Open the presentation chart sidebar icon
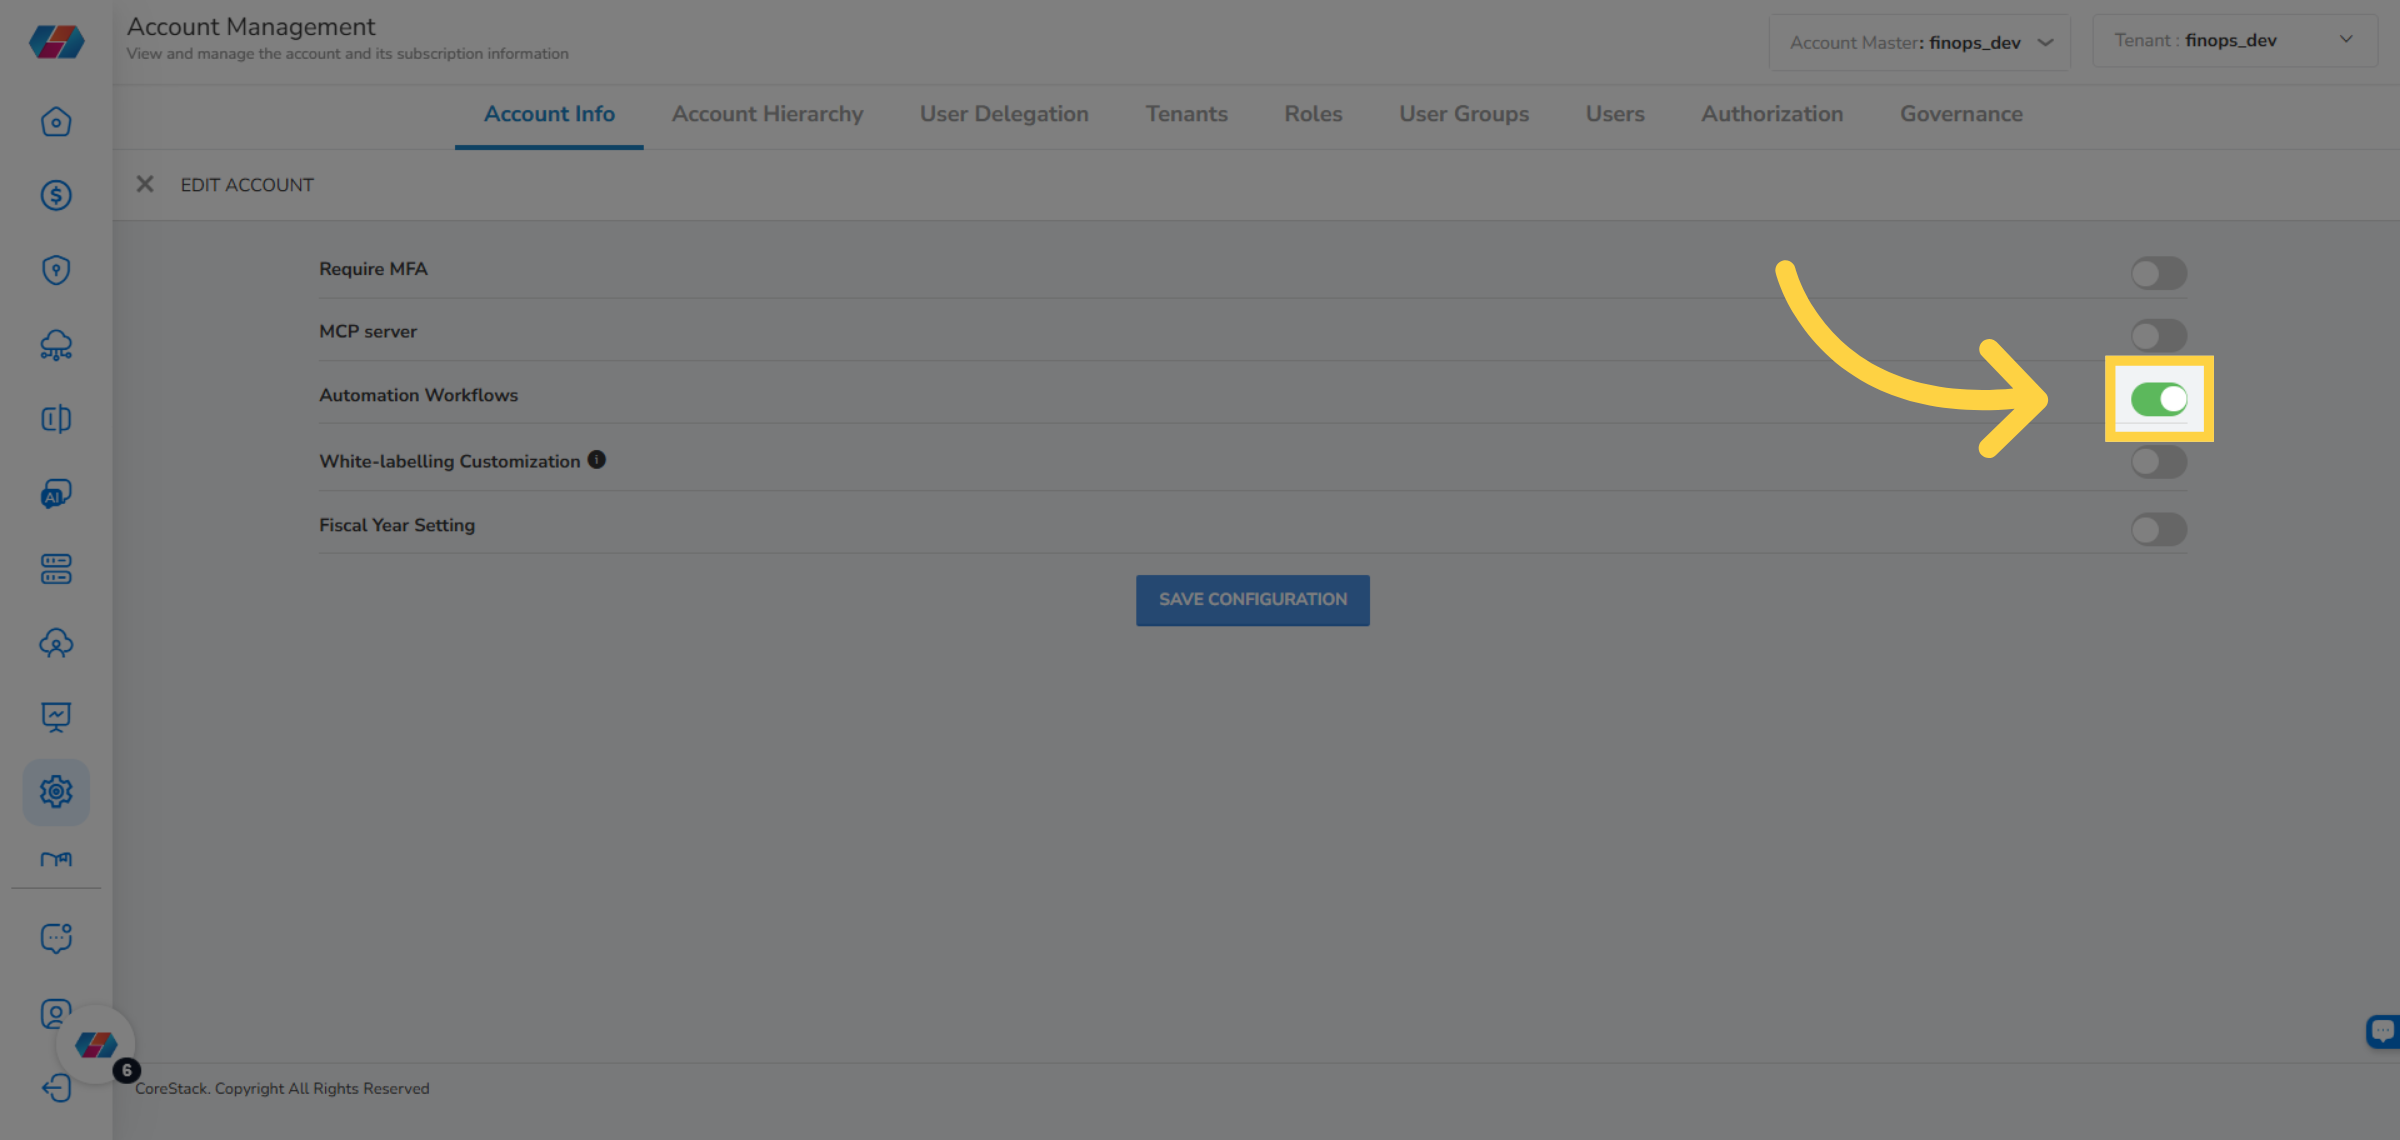 click(56, 716)
